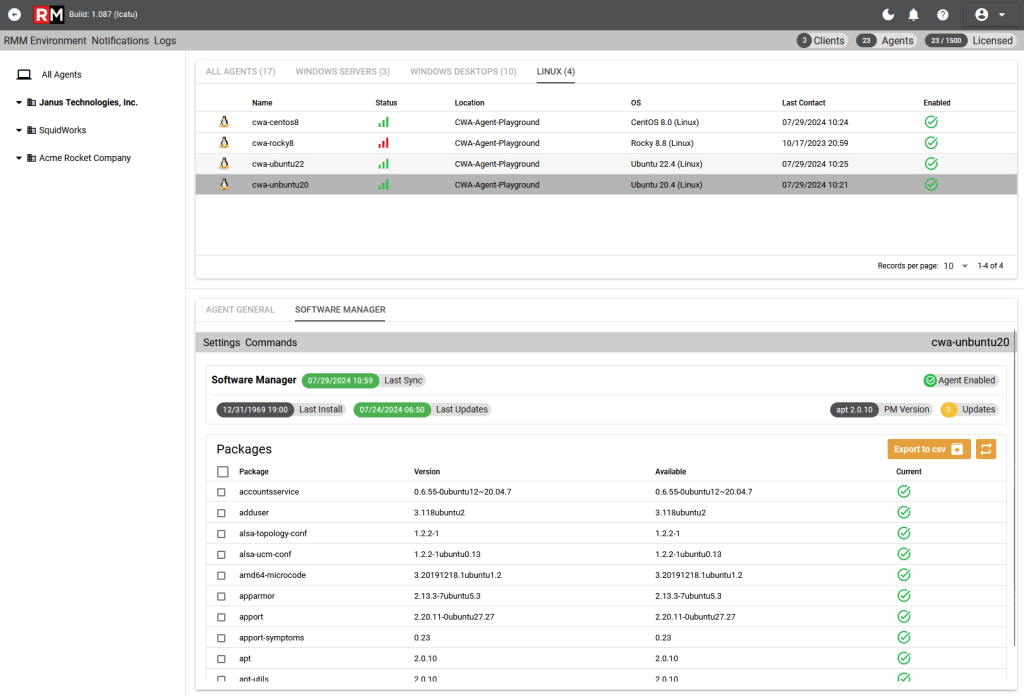The height and width of the screenshot is (696, 1024).
Task: Check the apport-symptoms package checkbox
Action: coord(221,639)
